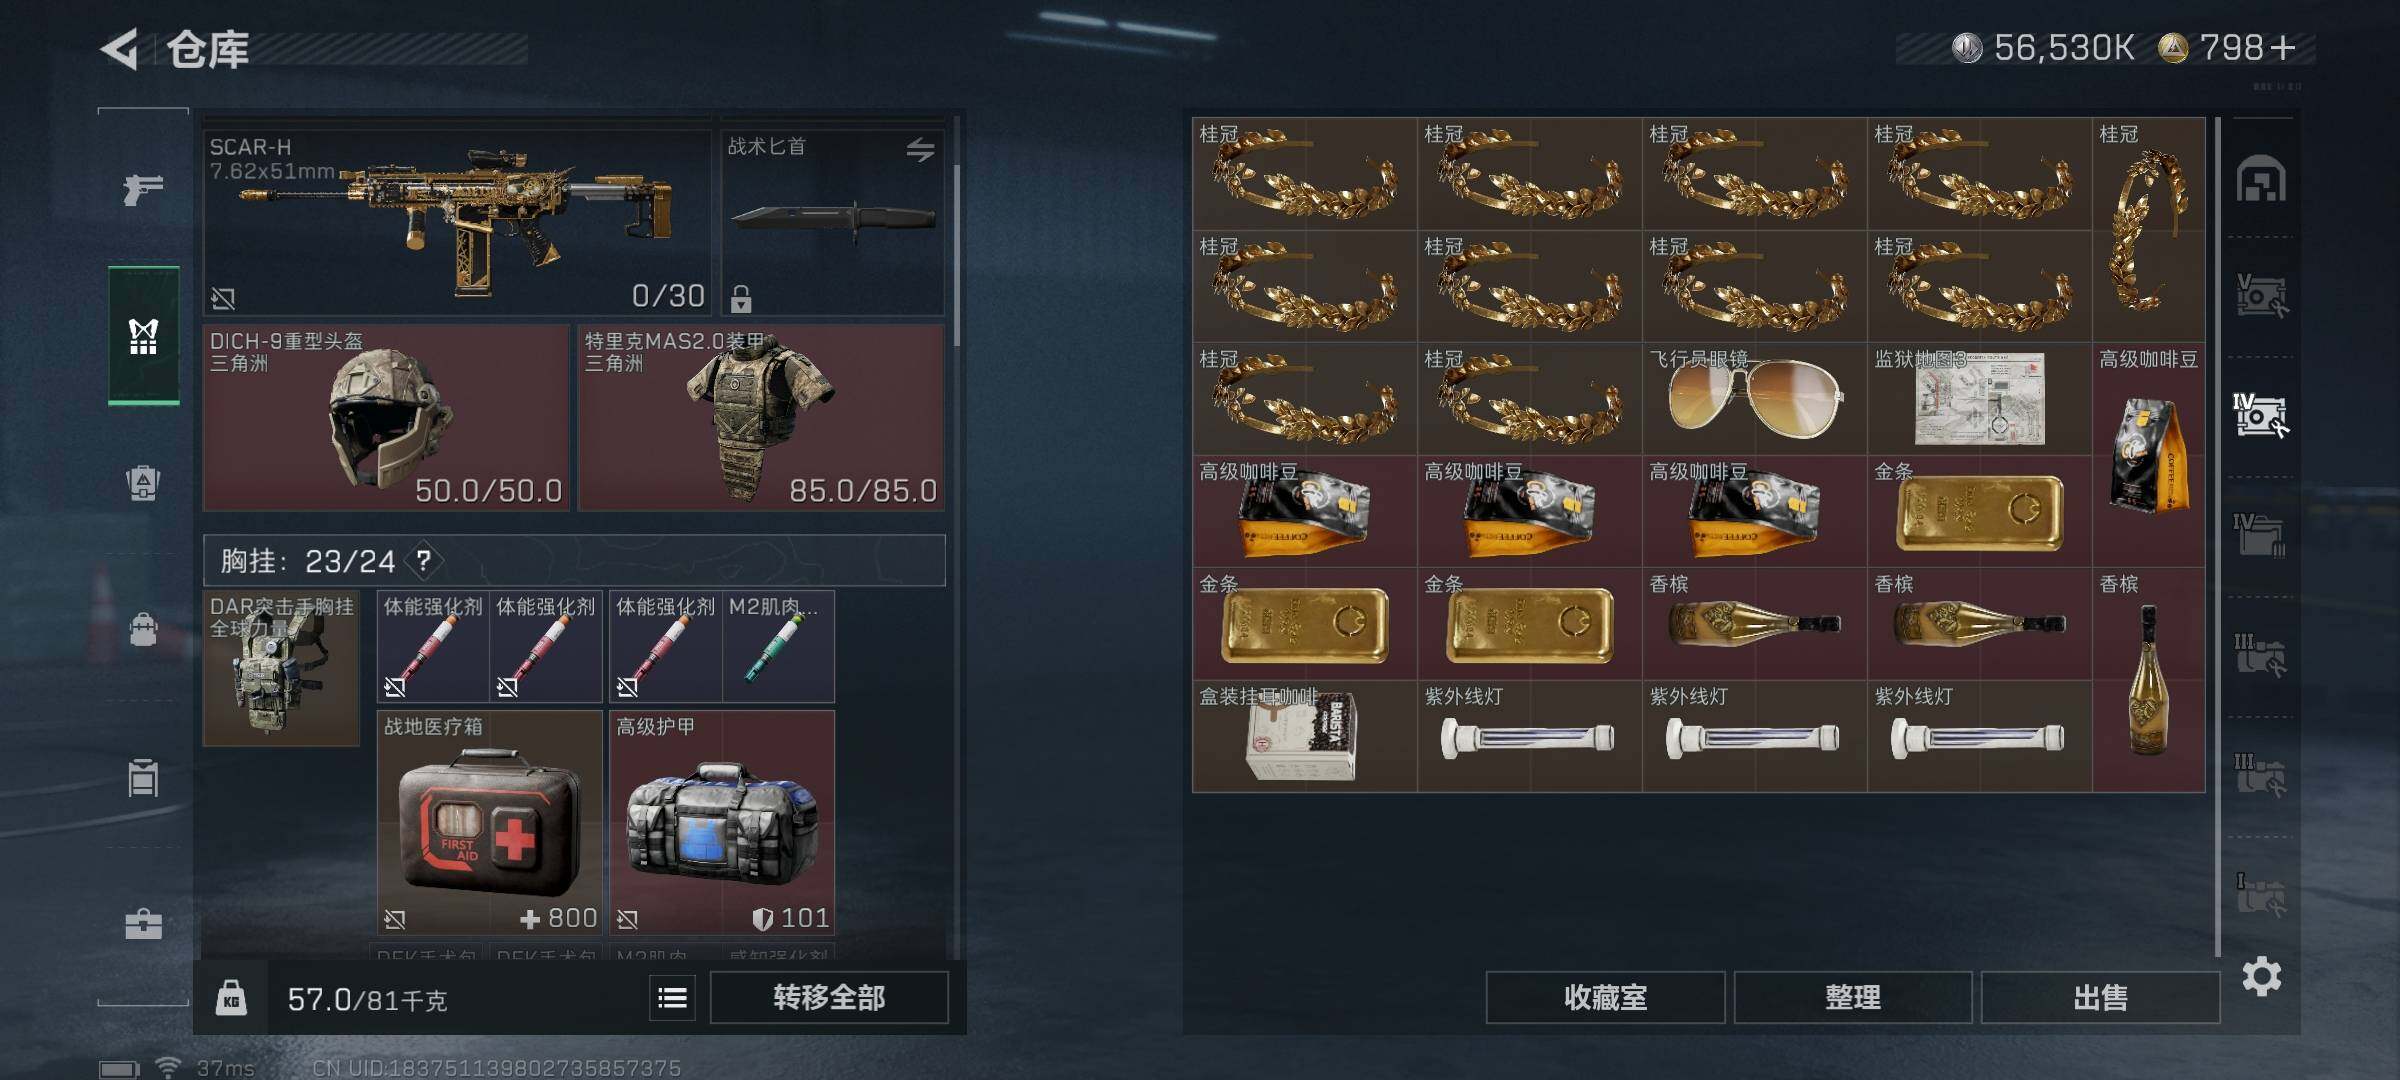Go back using the arrow beside 仓库
The image size is (2400, 1080).
119,49
